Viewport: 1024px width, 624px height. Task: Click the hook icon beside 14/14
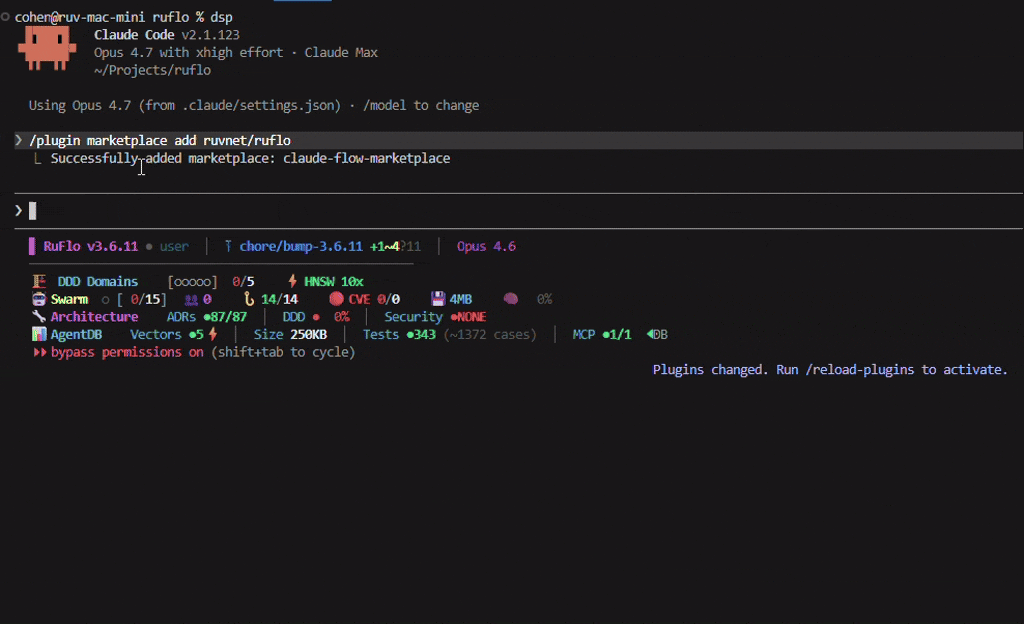click(x=249, y=299)
